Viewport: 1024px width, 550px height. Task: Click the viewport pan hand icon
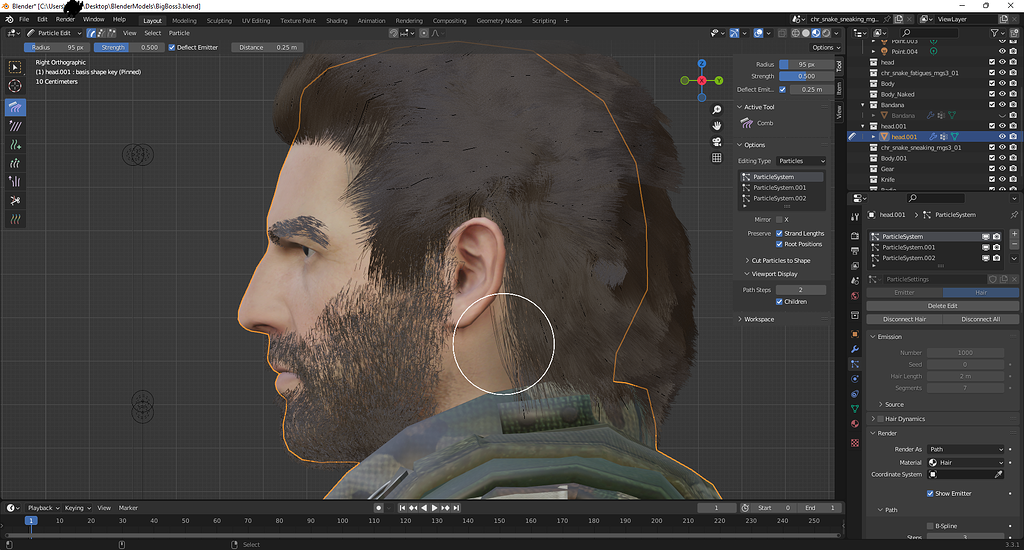pyautogui.click(x=716, y=125)
